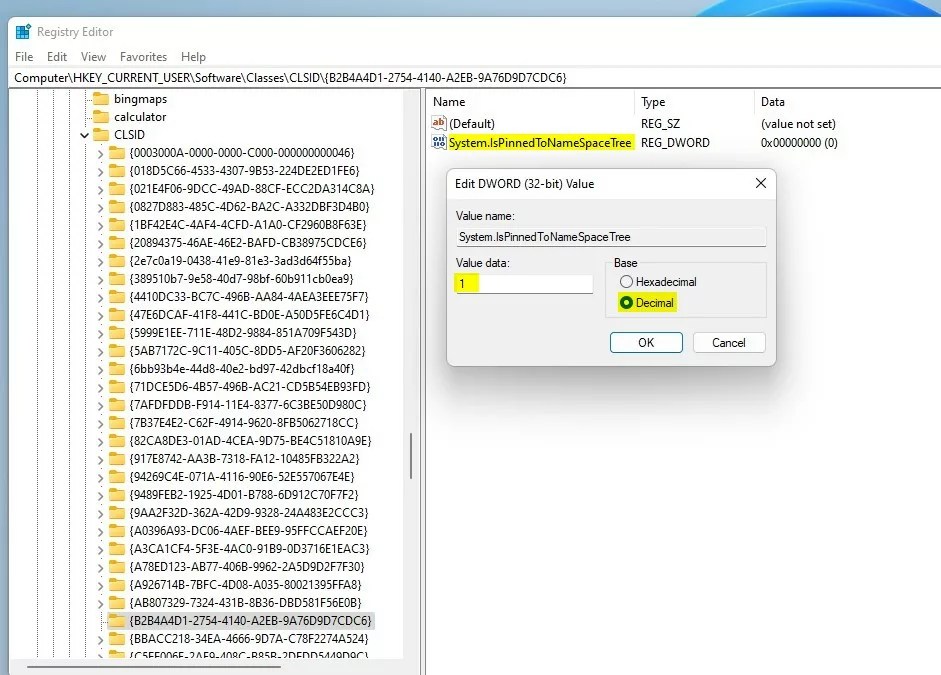The image size is (941, 675).
Task: Collapse the CLSID key using its chevron
Action: coord(84,135)
